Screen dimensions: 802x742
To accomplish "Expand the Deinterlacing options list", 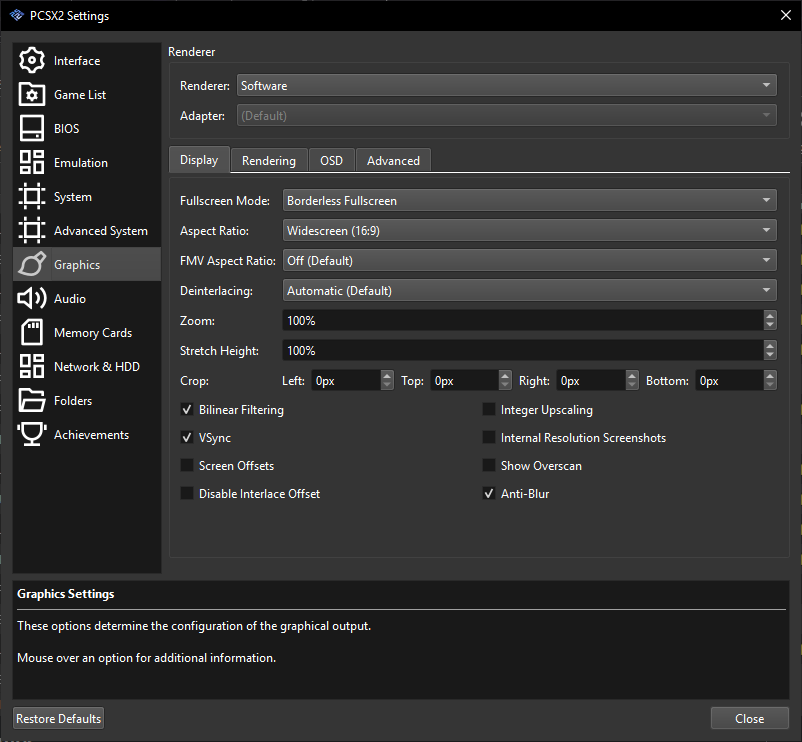I will pos(530,290).
